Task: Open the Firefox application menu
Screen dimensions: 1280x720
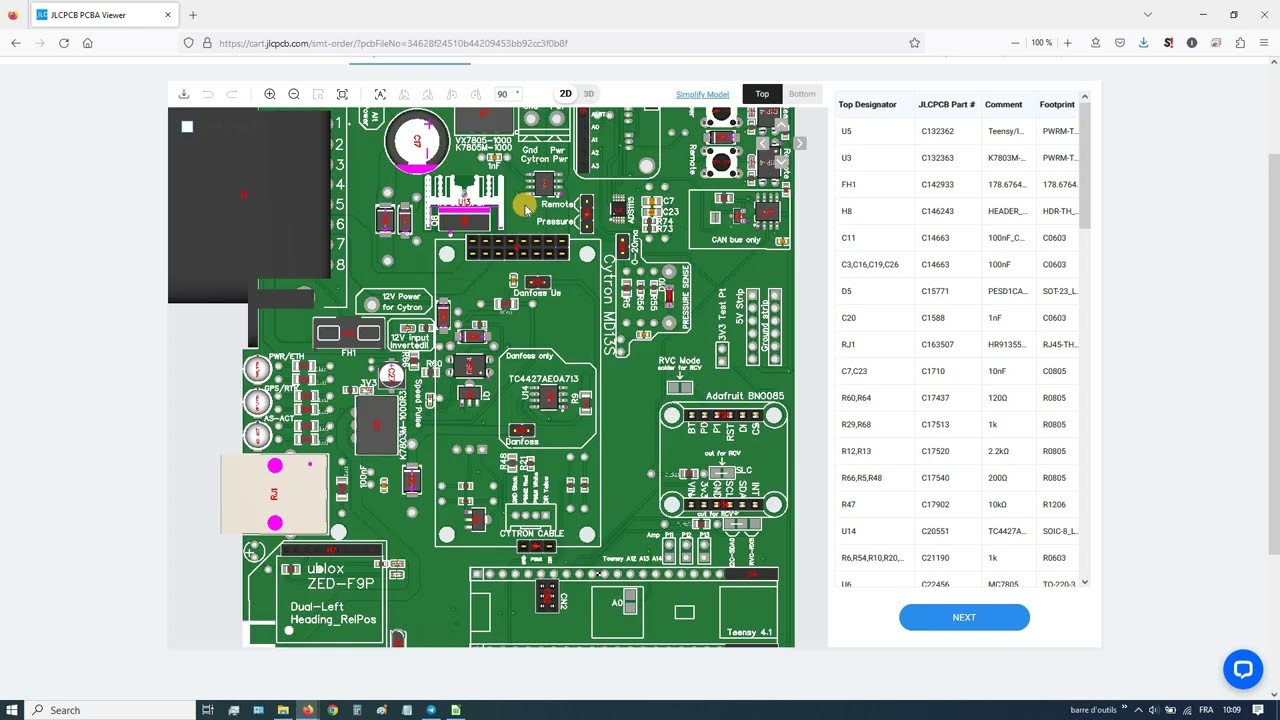Action: point(1264,43)
